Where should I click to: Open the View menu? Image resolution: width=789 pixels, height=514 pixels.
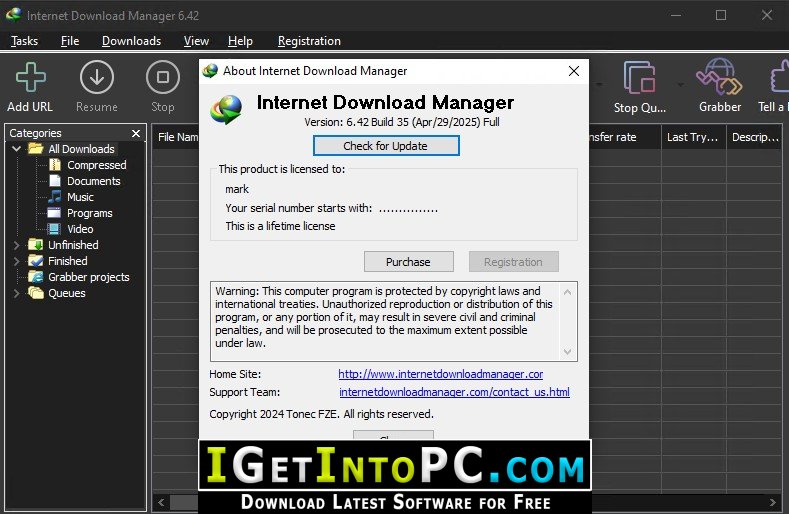(196, 41)
